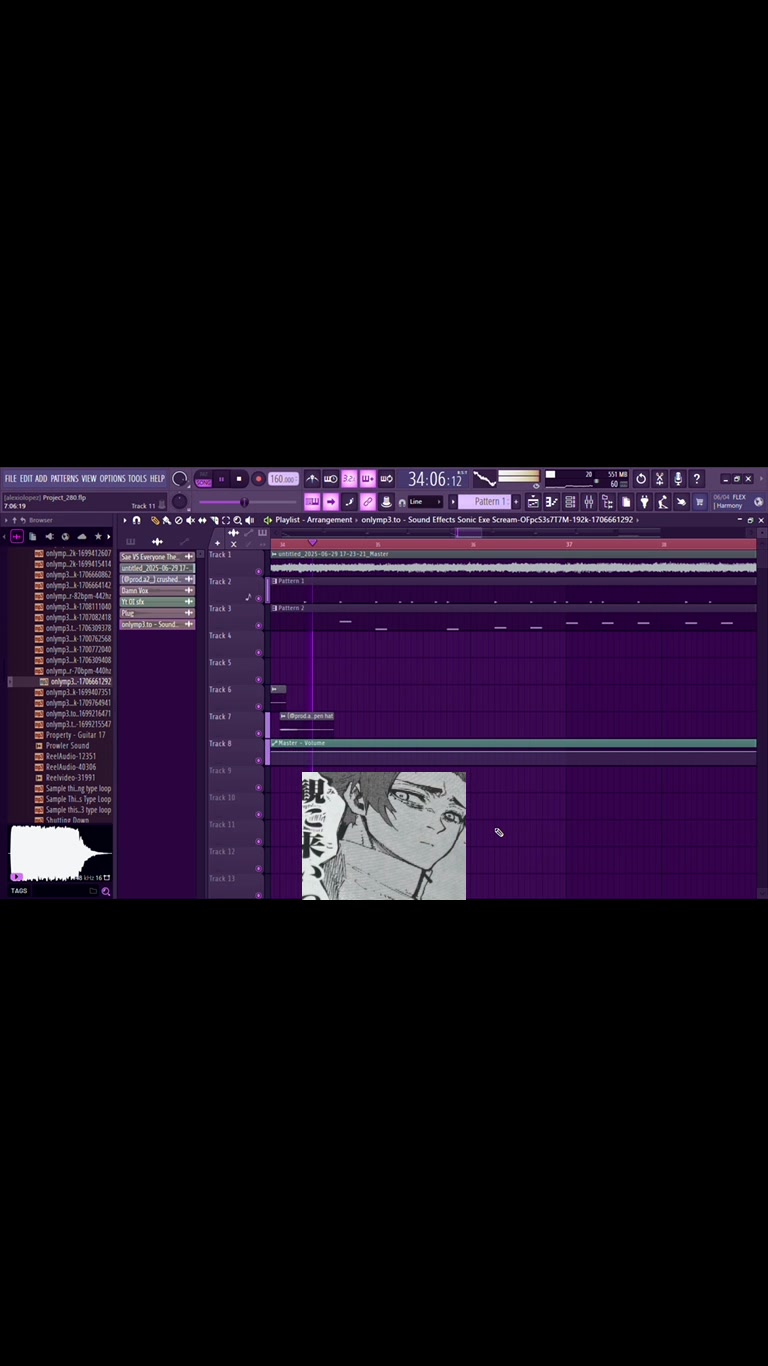Click the song position slider handle
768x1366 pixels.
244,502
